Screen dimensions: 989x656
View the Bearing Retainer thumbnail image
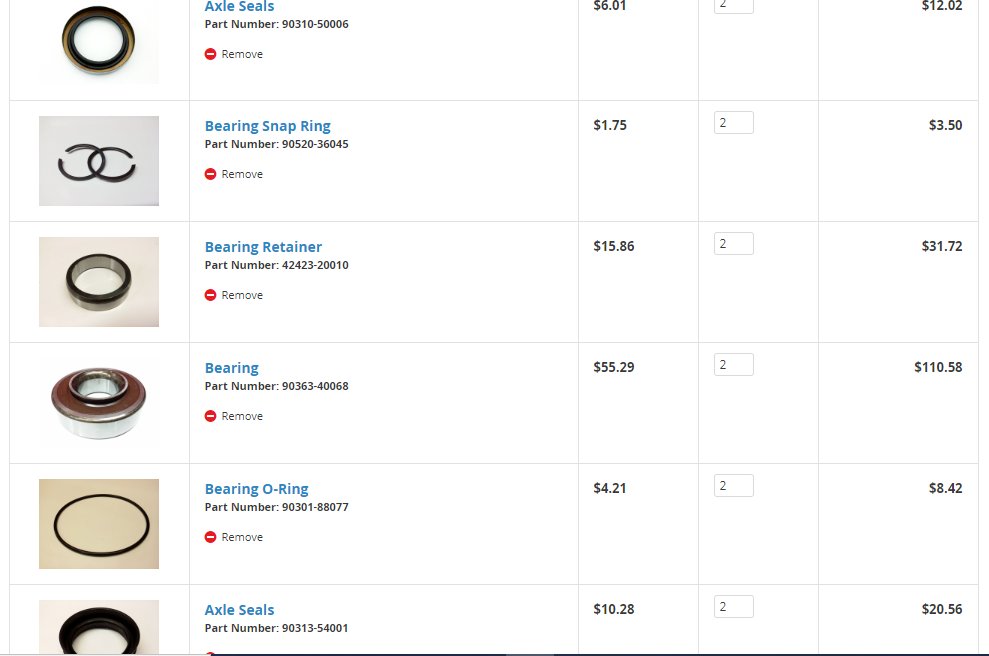point(99,282)
